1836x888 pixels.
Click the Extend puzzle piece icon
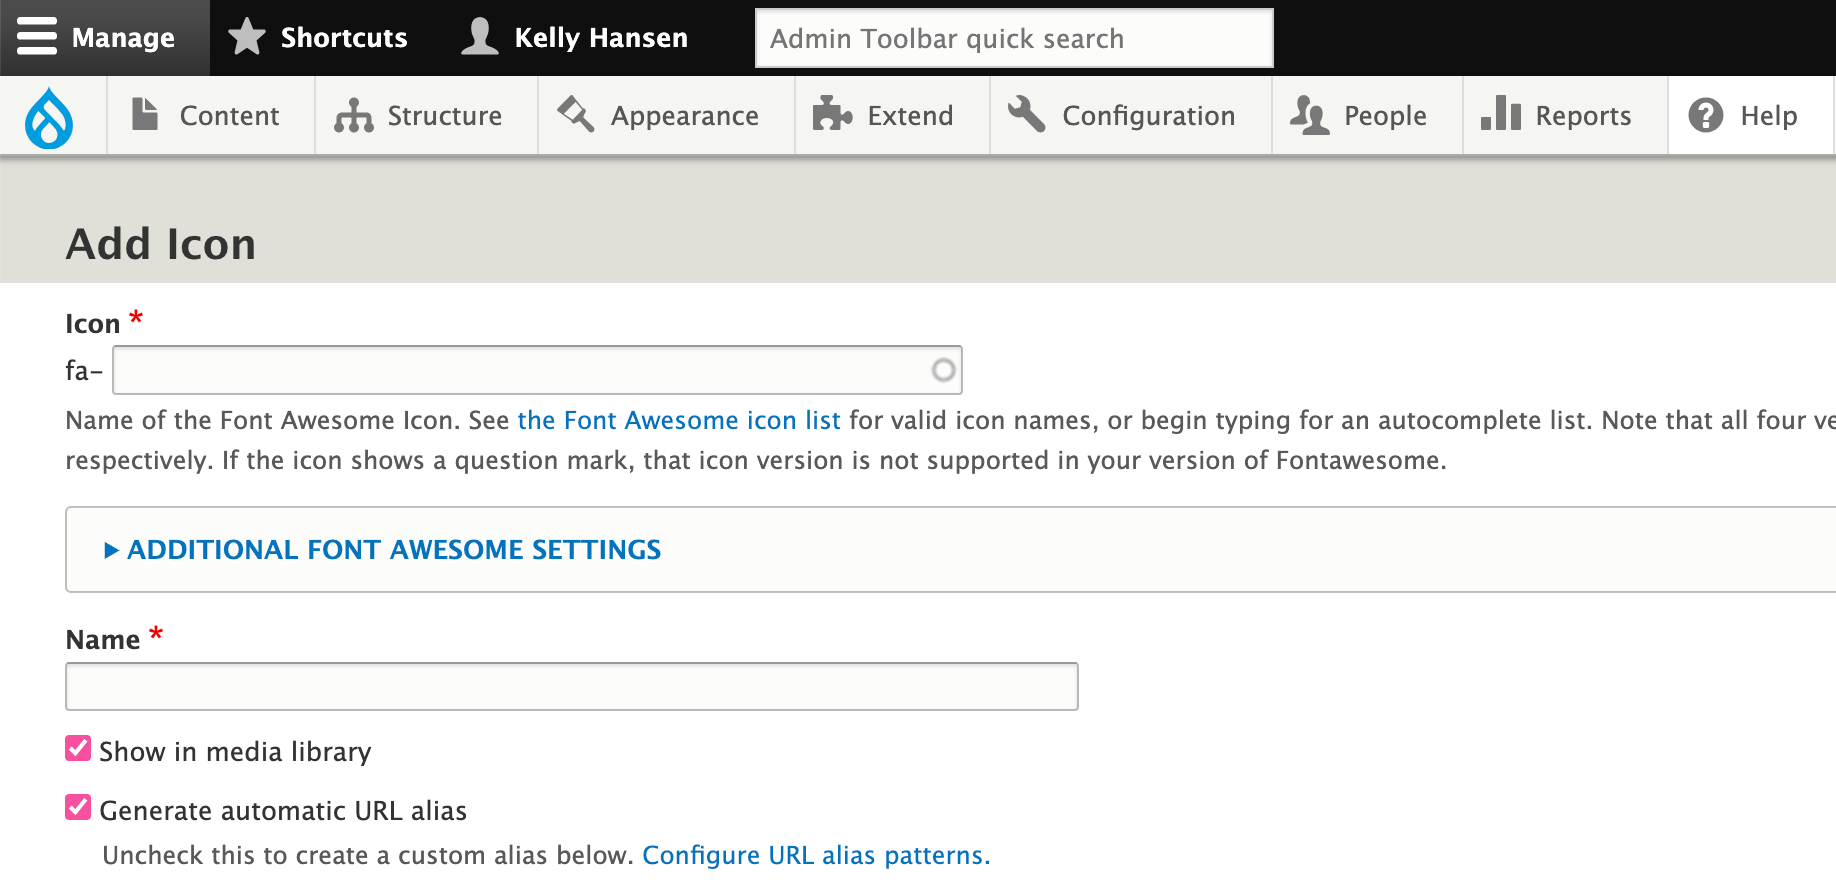point(832,116)
